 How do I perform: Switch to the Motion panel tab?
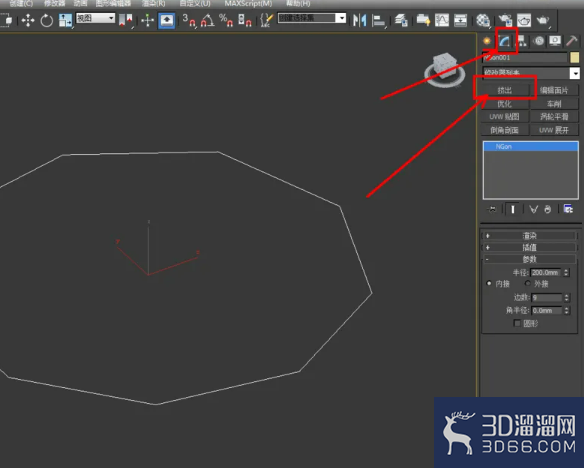point(538,41)
